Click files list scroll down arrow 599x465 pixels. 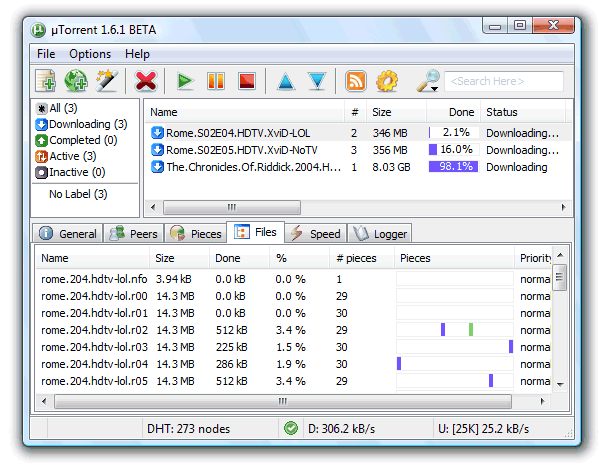click(560, 384)
